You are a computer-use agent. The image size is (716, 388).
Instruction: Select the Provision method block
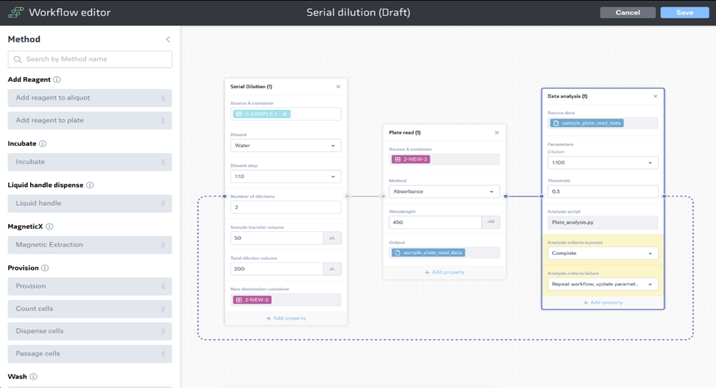(90, 286)
